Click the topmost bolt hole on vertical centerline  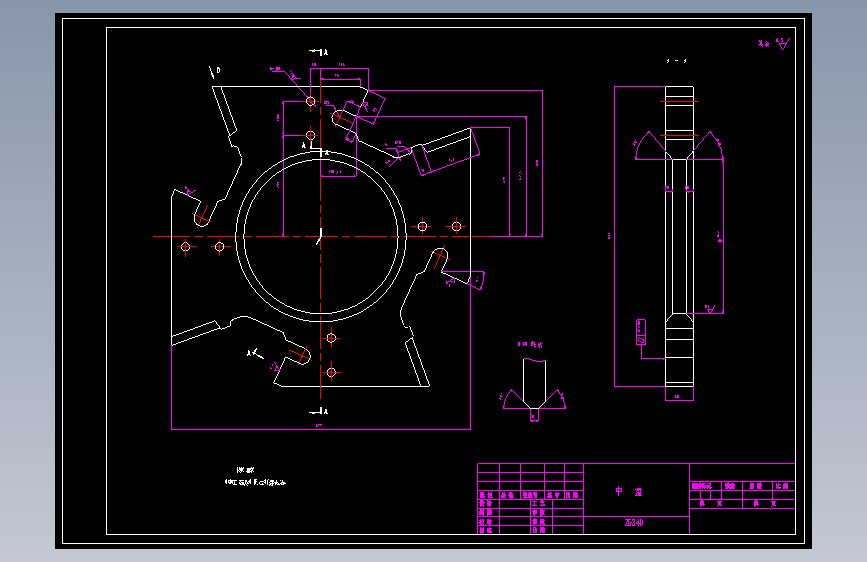(x=310, y=101)
